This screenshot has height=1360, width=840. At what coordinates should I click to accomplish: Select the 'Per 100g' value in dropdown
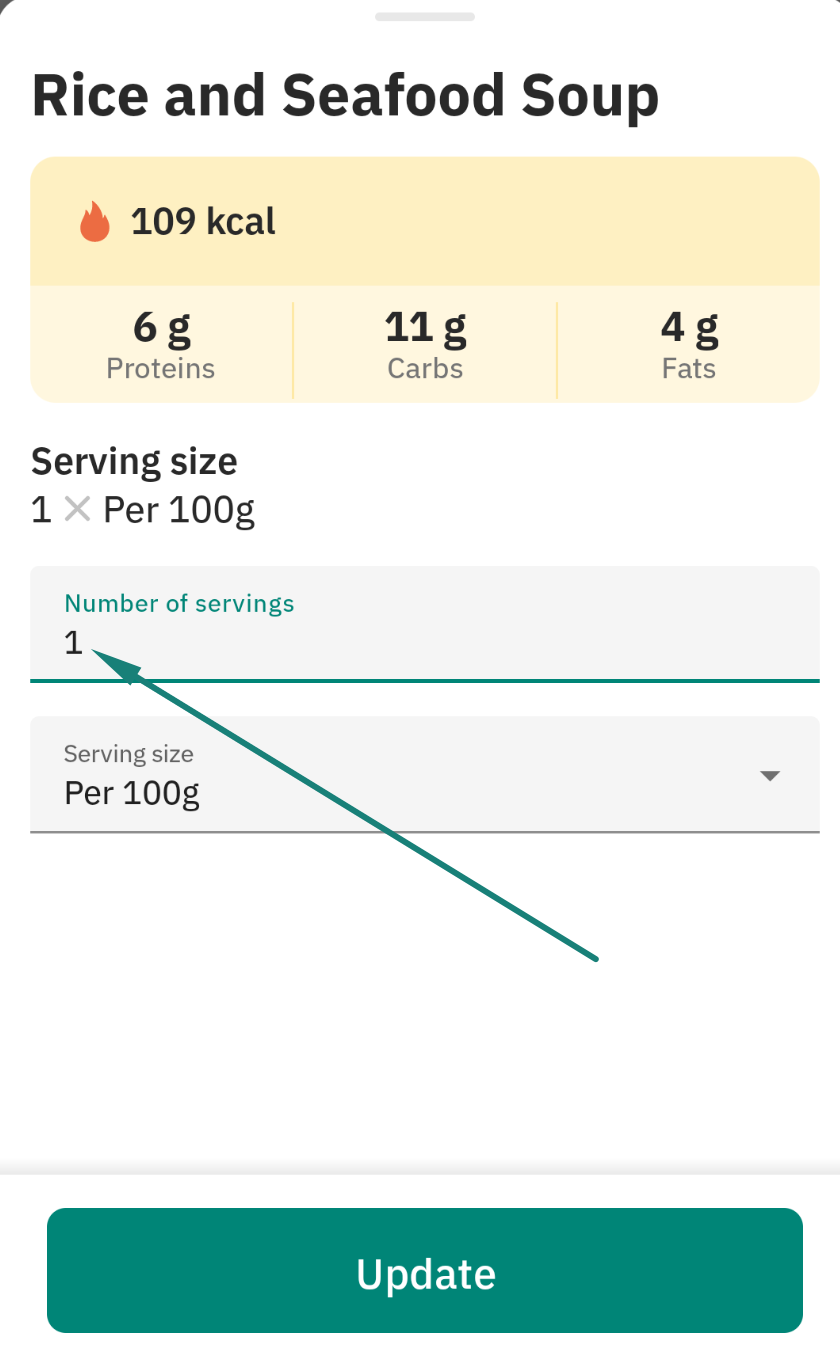(132, 794)
